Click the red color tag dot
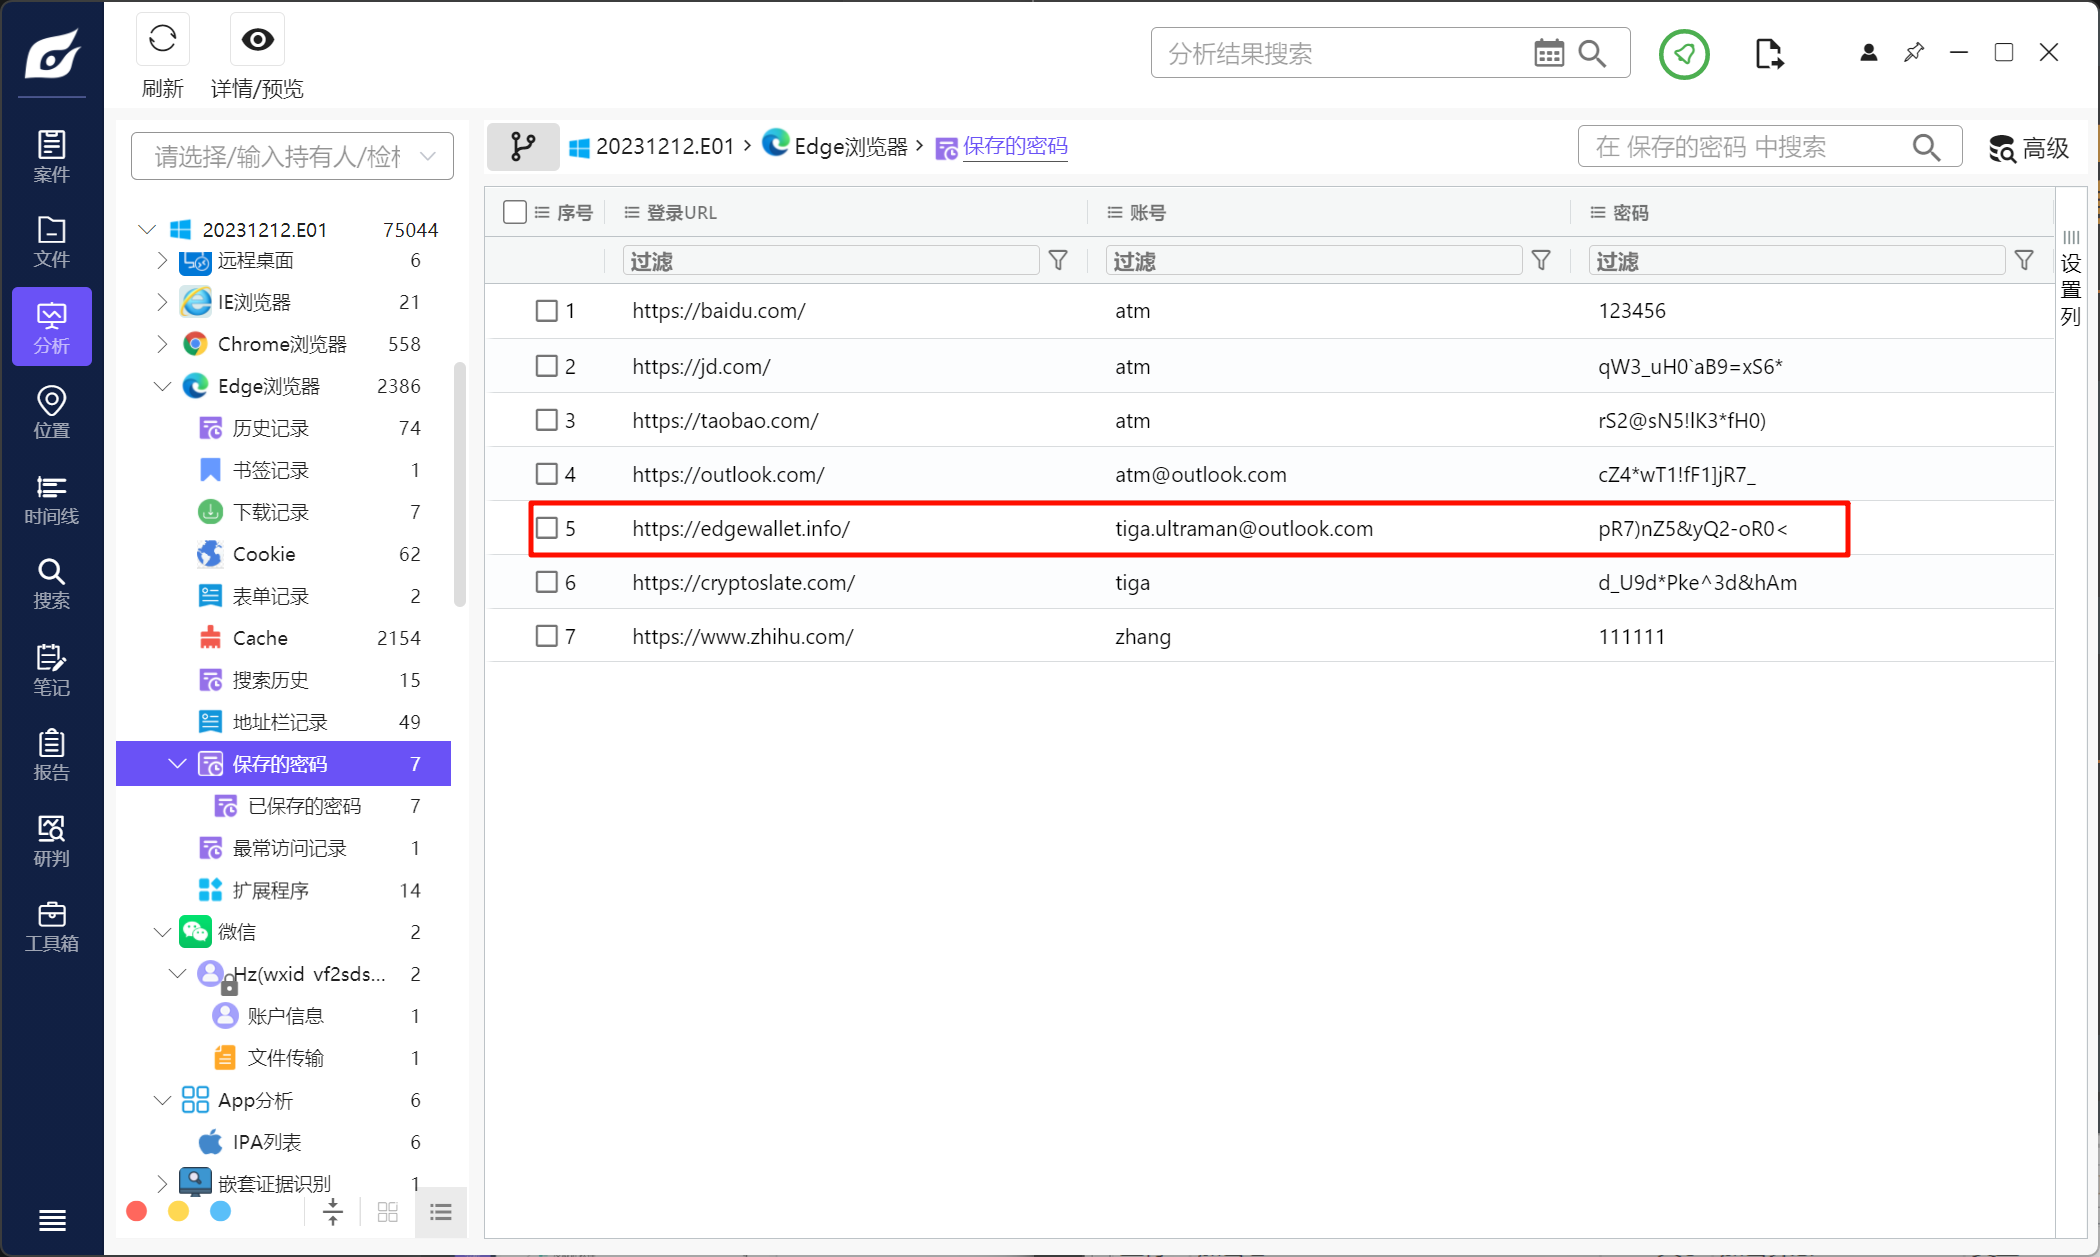Viewport: 2100px width, 1257px height. 137,1212
